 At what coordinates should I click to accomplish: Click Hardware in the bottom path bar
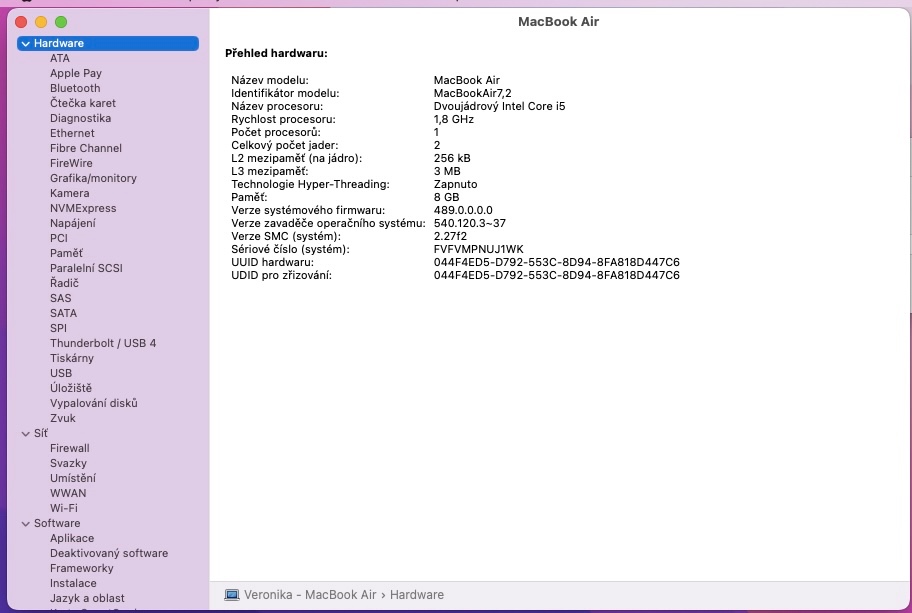416,594
